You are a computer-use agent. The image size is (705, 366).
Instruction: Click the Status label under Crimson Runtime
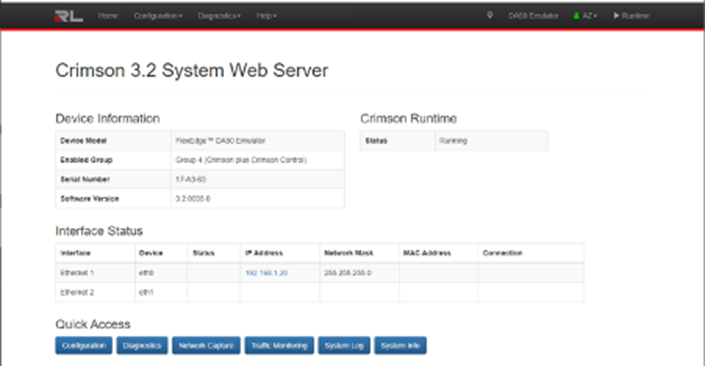[397, 141]
